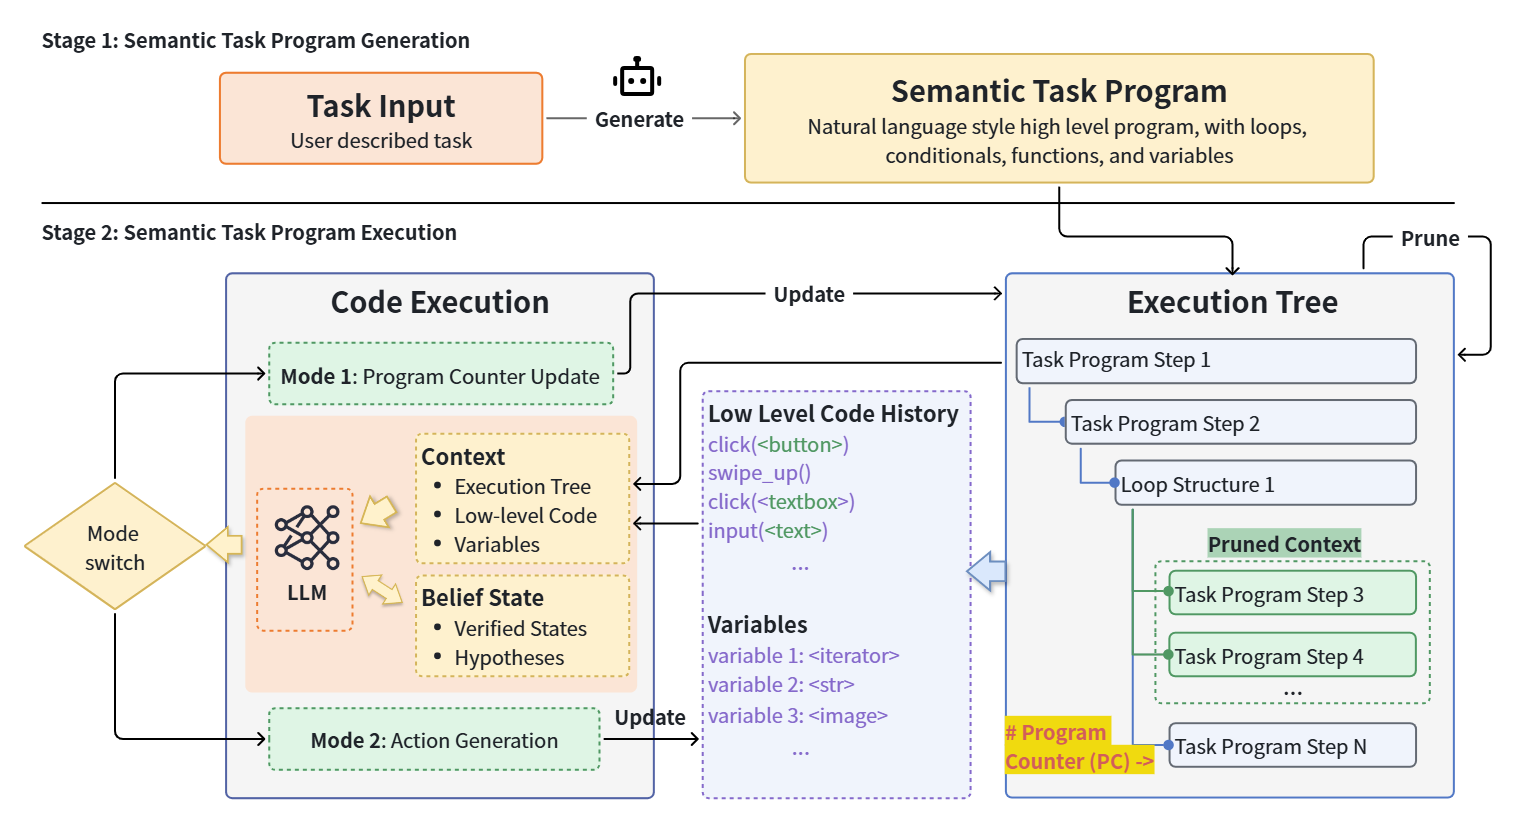Click the Hypotheses bullet
Viewport: 1518px width, 823px height.
pyautogui.click(x=509, y=658)
